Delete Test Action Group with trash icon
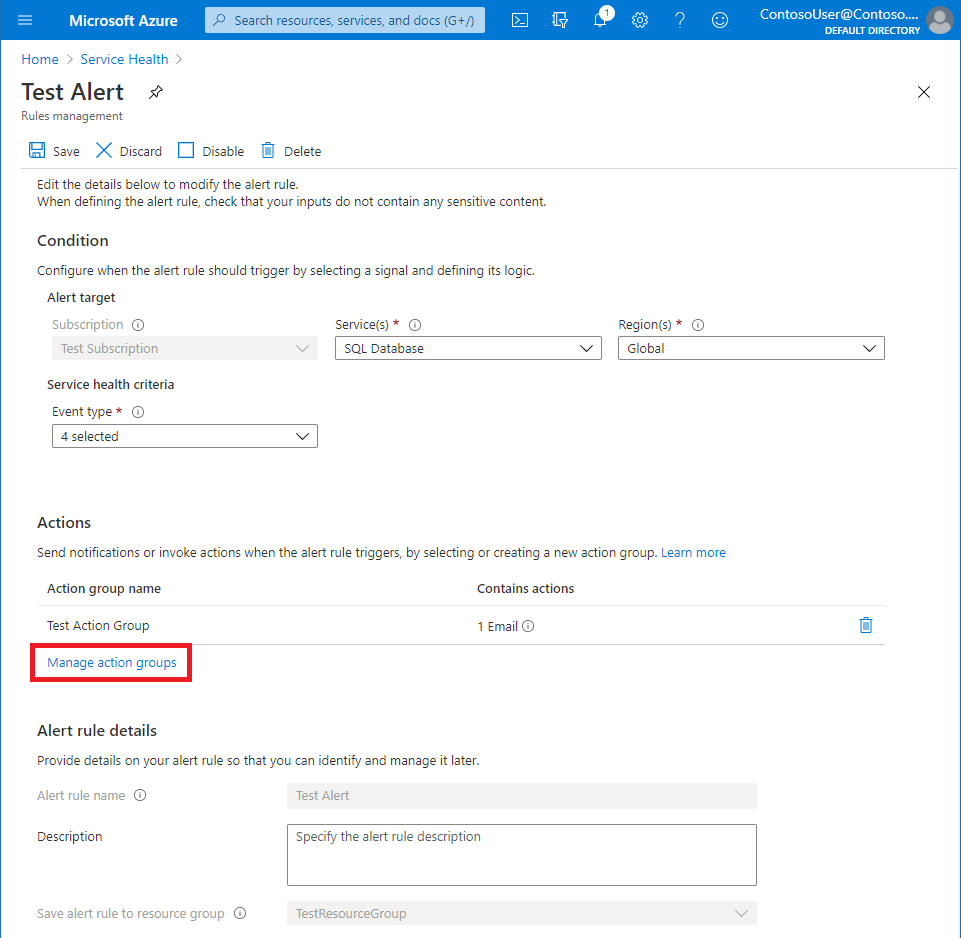Image resolution: width=961 pixels, height=938 pixels. click(866, 624)
